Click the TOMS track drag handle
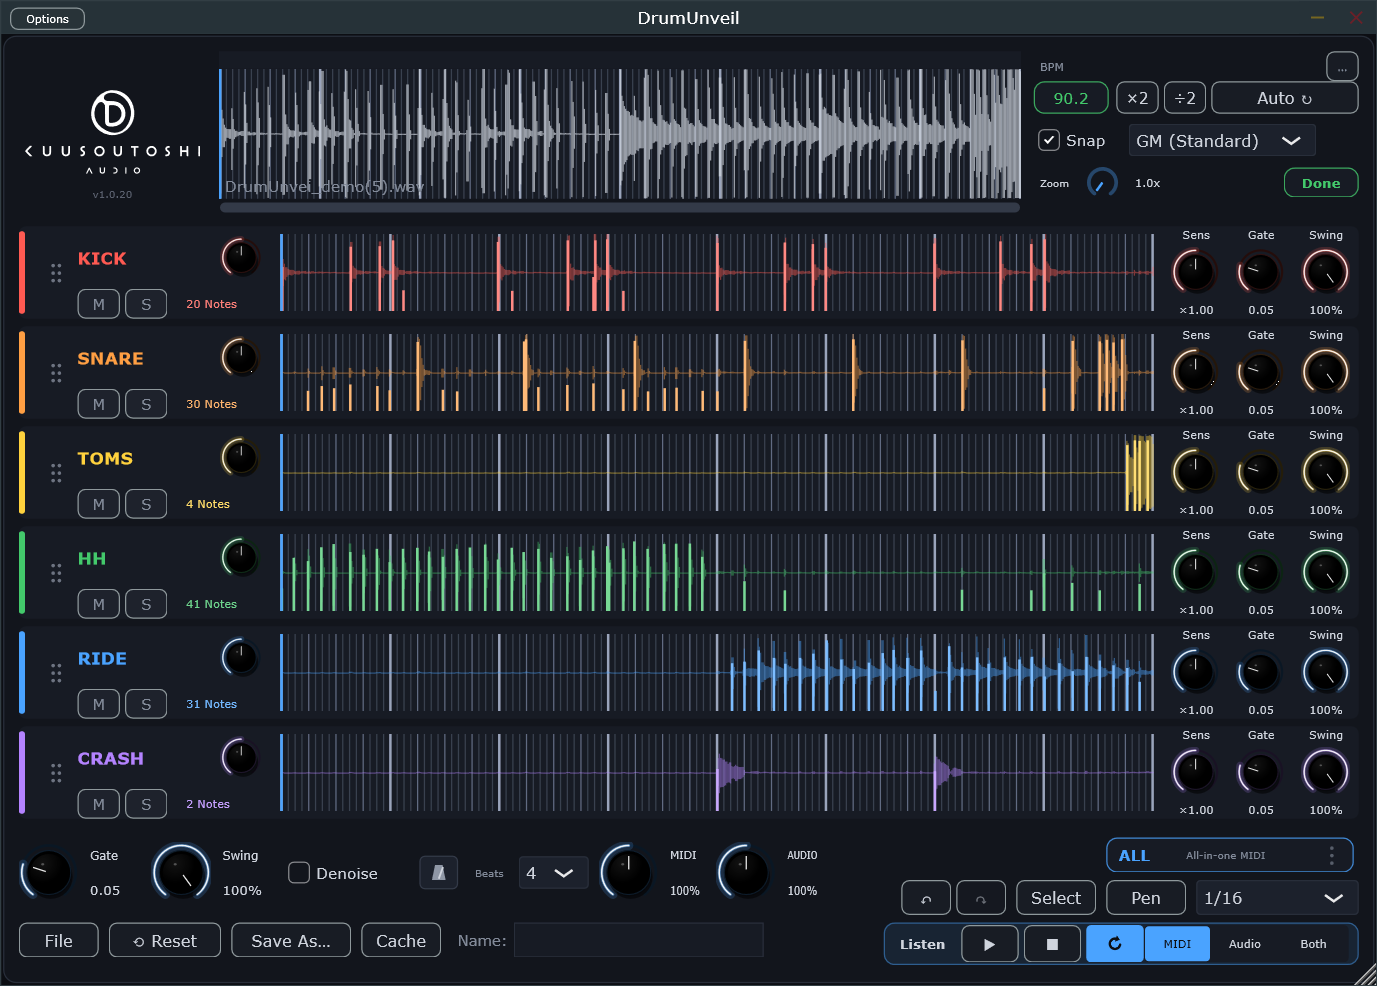The image size is (1377, 986). coord(56,473)
